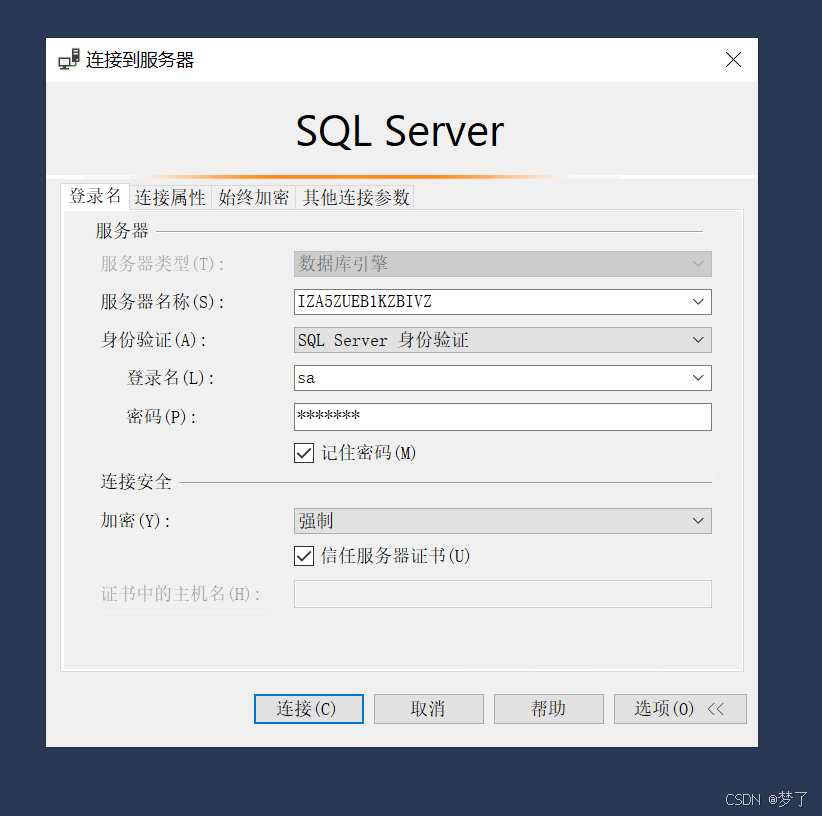Screen dimensions: 822x816
Task: Click the server connection icon in title bar
Action: (x=69, y=59)
